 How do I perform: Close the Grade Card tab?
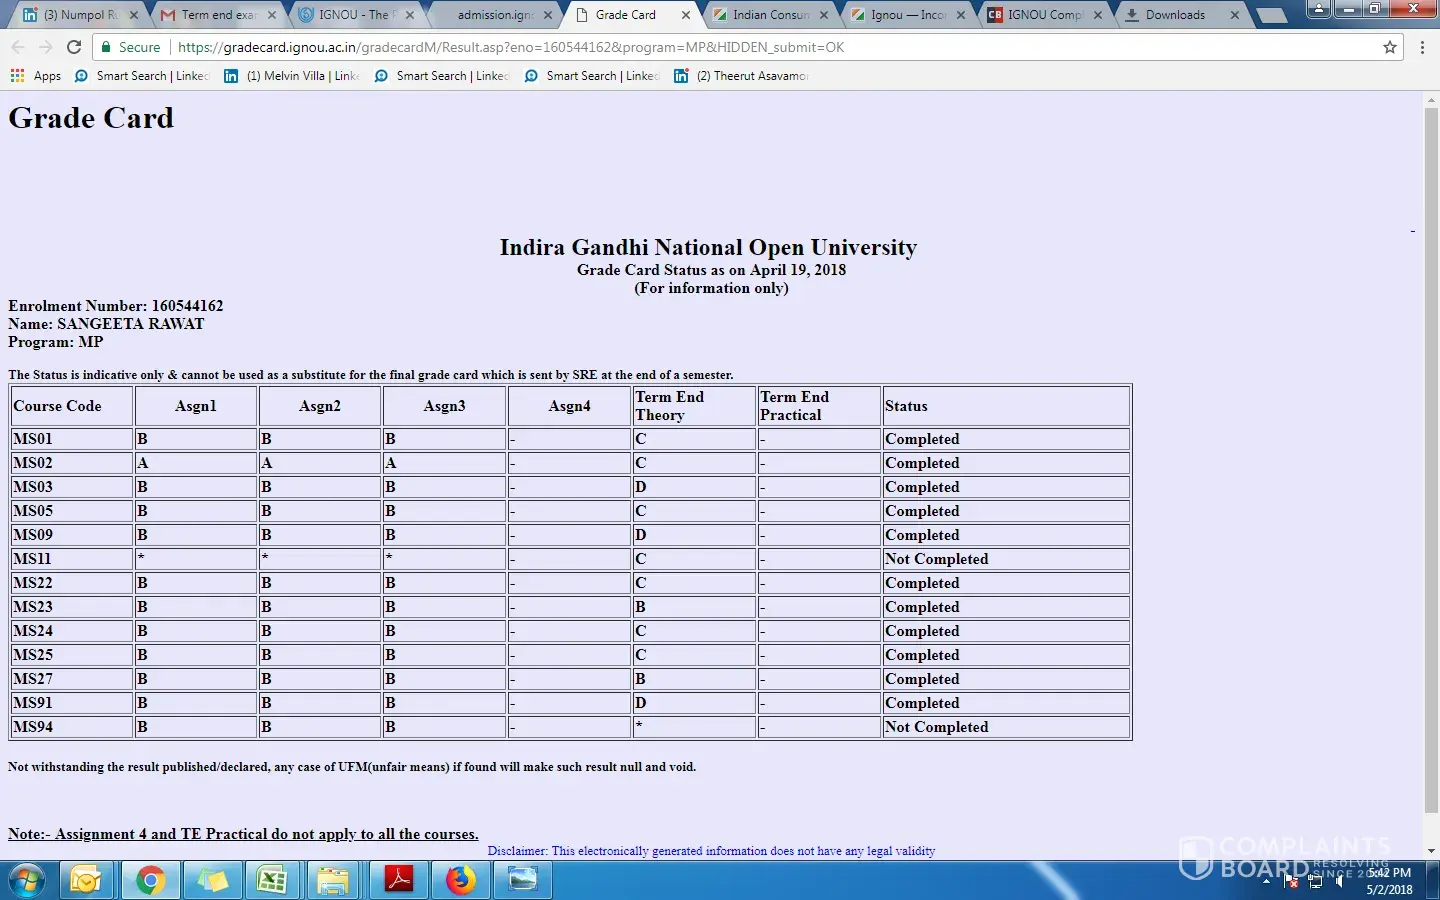click(x=686, y=15)
